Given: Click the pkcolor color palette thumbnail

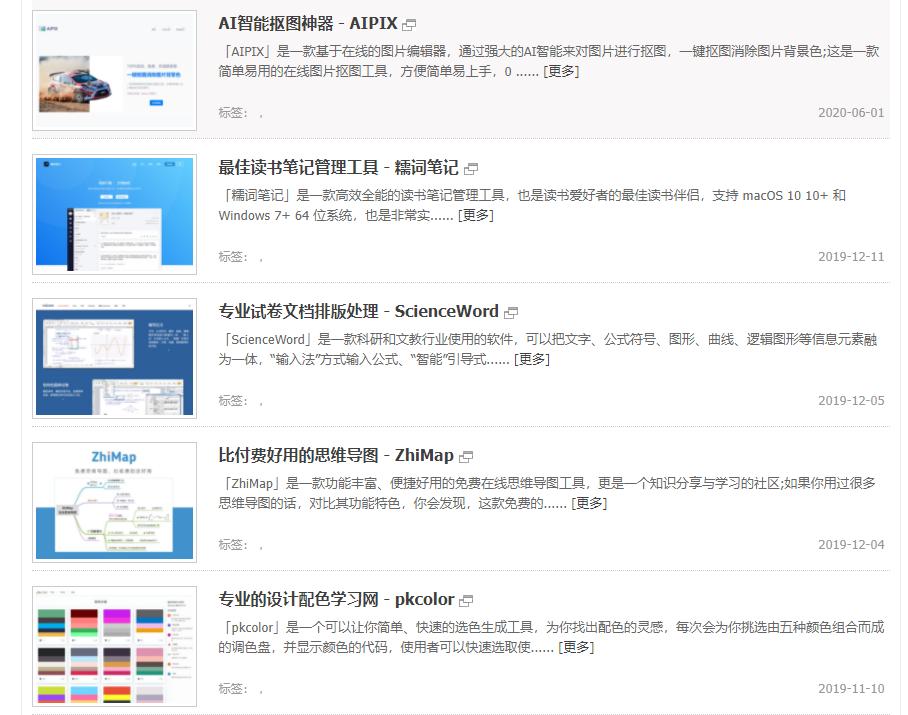Looking at the screenshot, I should click(x=114, y=645).
